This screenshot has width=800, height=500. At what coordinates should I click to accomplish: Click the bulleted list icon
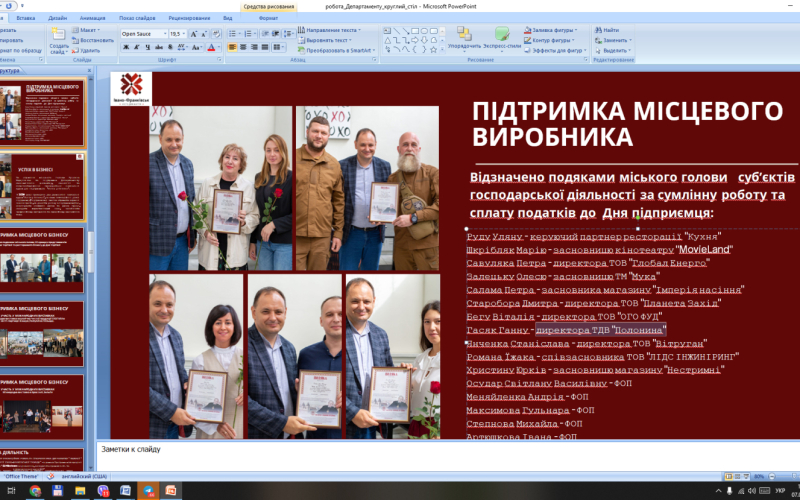pos(233,33)
